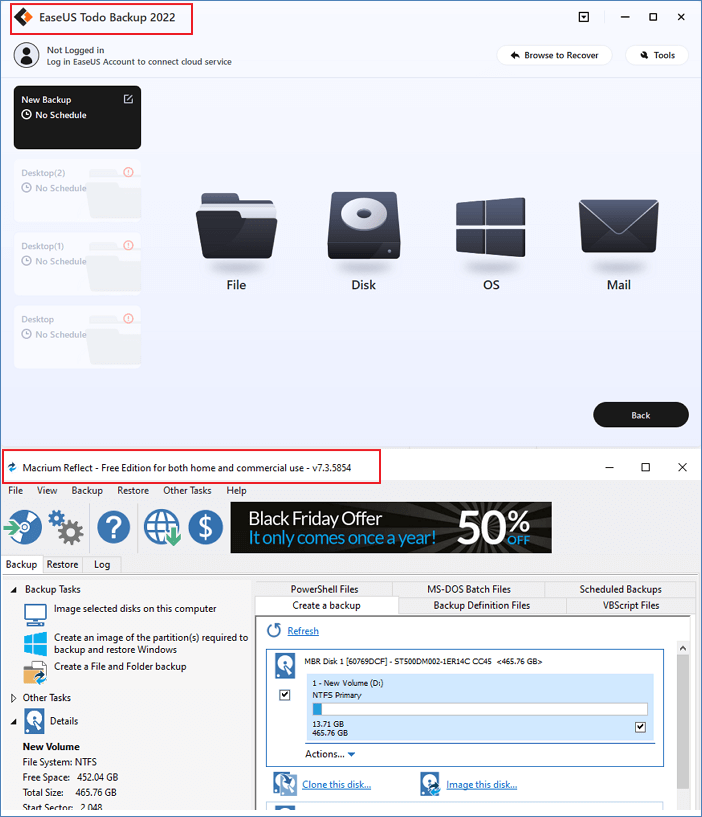
Task: Click the New Volume usage bar
Action: (x=480, y=709)
